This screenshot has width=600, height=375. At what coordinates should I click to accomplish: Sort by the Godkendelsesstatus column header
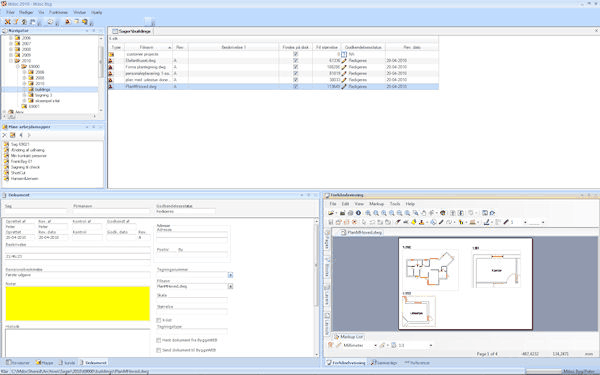click(x=363, y=47)
